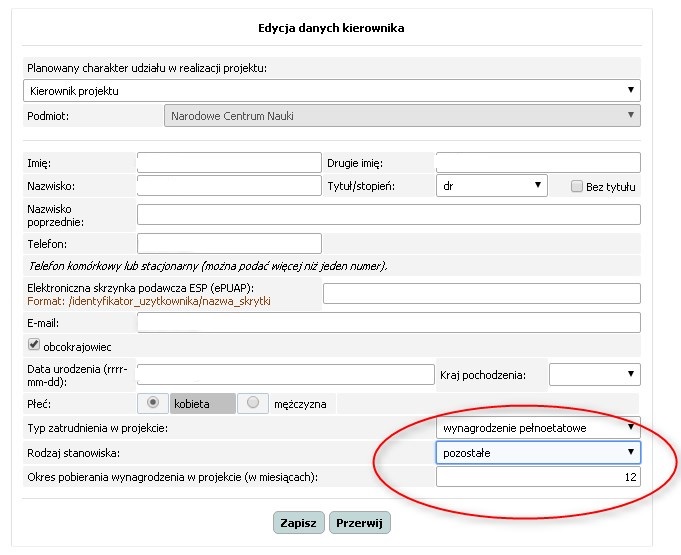Open the 'Planowany charakter udziału' dropdown
Screen dimensions: 681x555
click(332, 91)
